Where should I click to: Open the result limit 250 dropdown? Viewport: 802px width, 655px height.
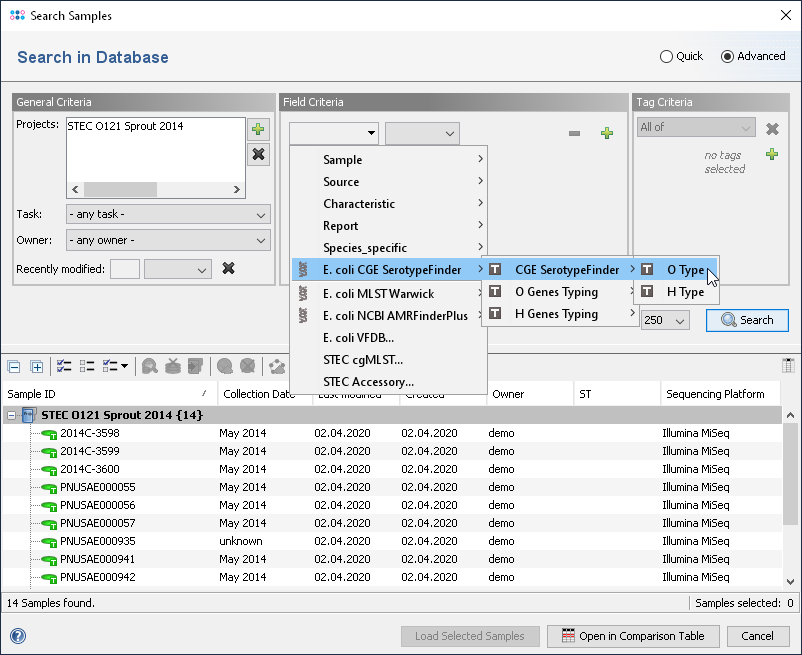click(x=667, y=320)
